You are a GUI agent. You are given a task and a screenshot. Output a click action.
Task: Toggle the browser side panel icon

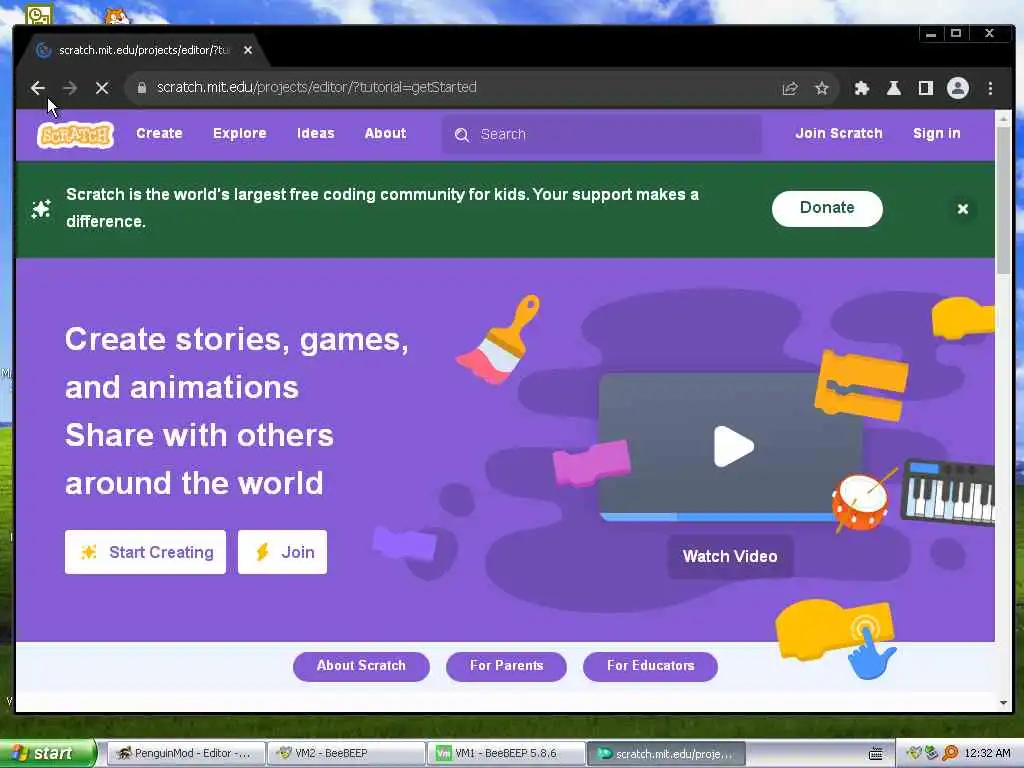click(x=925, y=88)
